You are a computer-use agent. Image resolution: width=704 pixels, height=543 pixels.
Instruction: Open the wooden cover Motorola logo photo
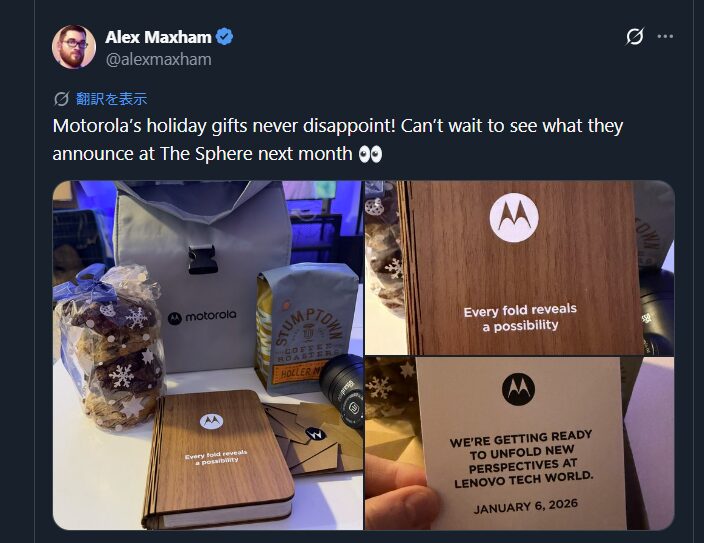pyautogui.click(x=519, y=268)
